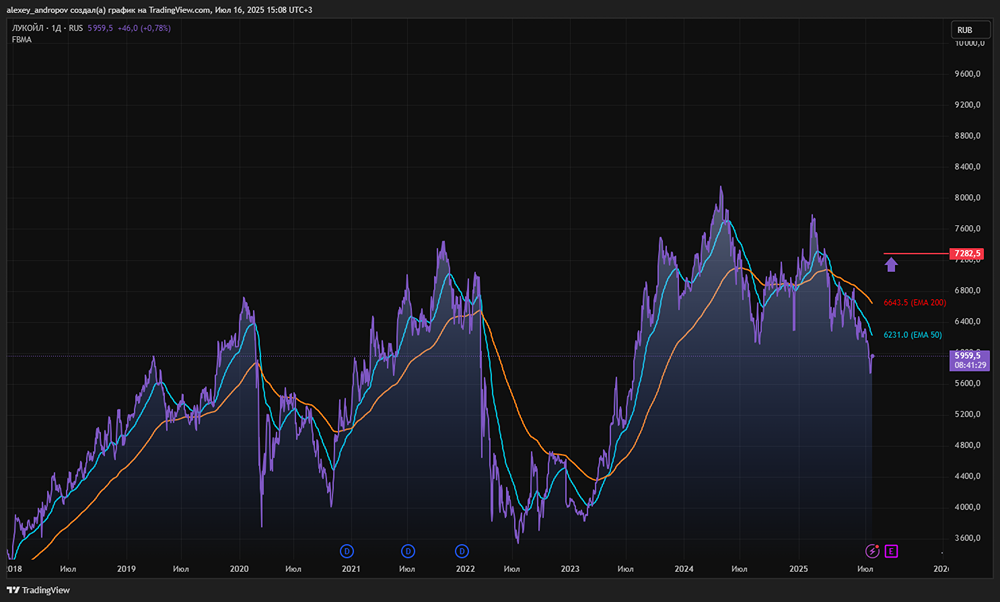Click the purple up arrow drawing
Viewport: 1000px width, 602px height.
(x=892, y=264)
